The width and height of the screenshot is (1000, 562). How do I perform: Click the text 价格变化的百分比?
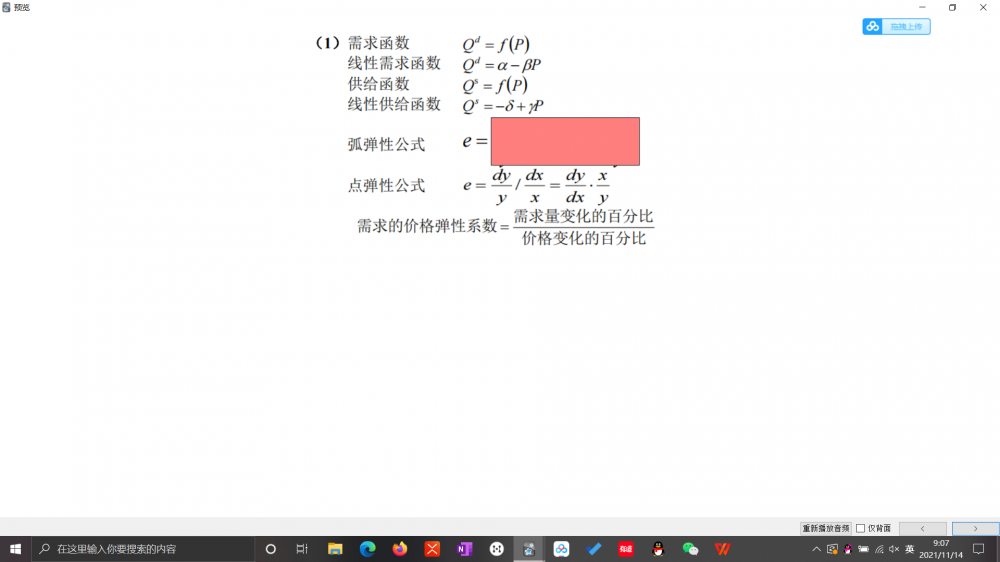(x=584, y=238)
